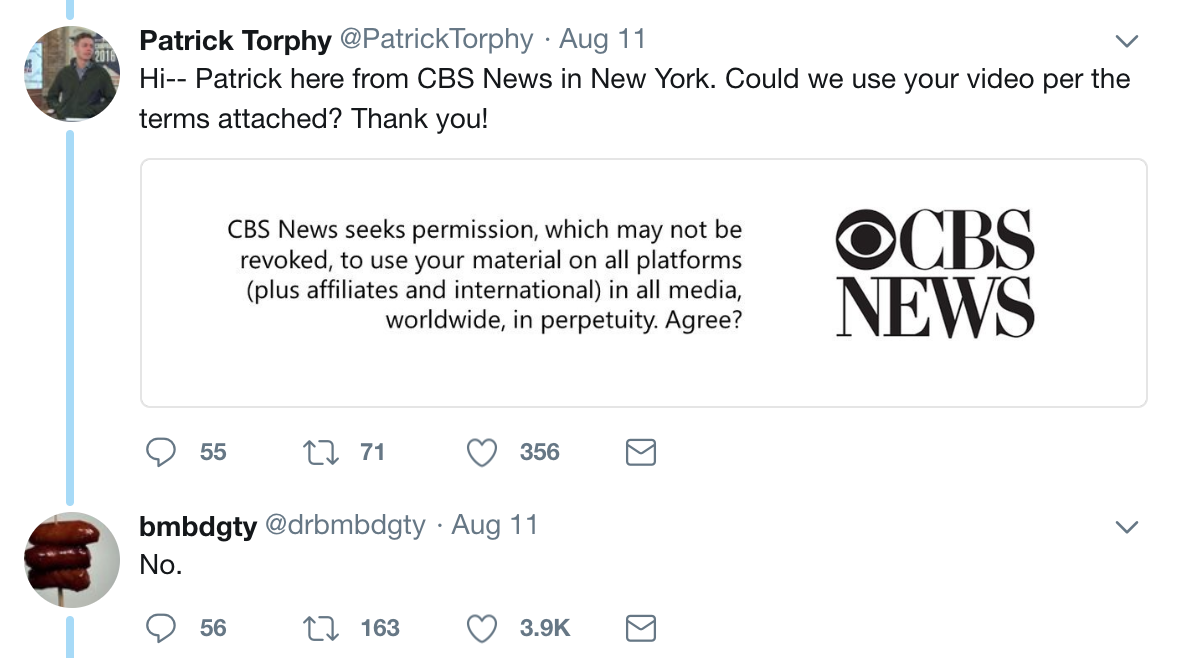1204x658 pixels.
Task: Open Patrick Torphy's profile picture
Action: [72, 74]
